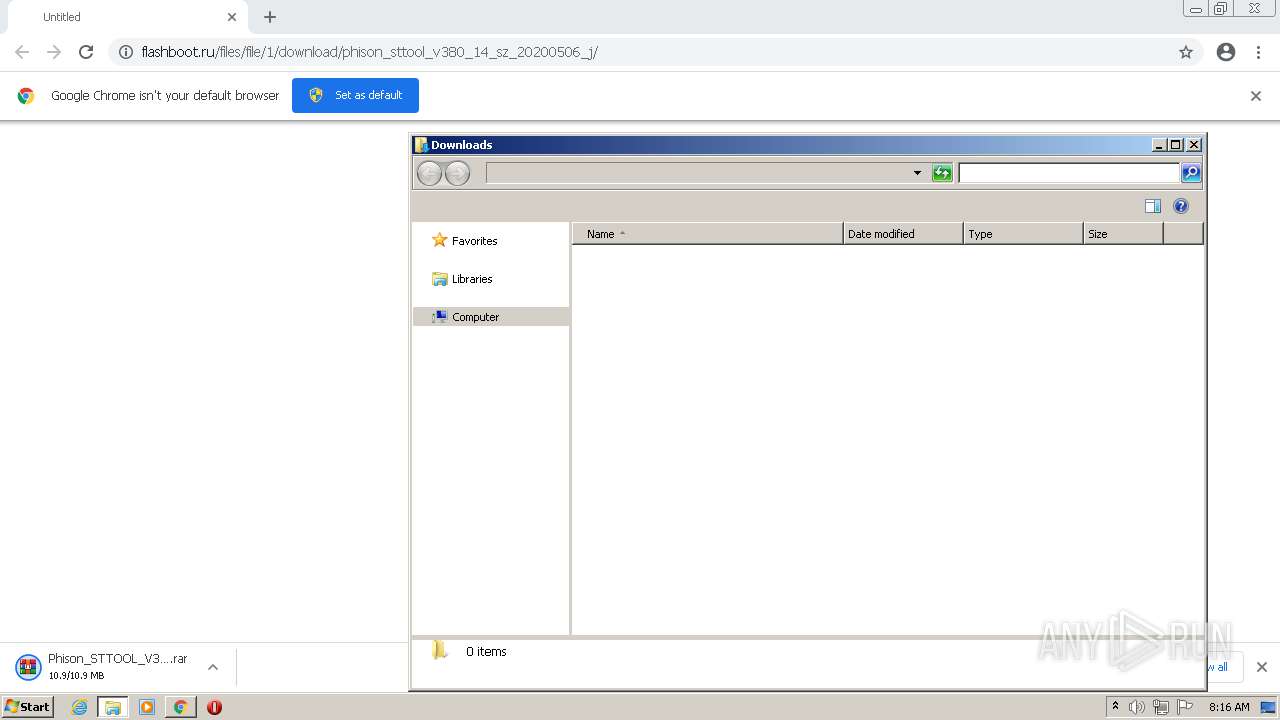Open the Chrome three-dot menu
The height and width of the screenshot is (720, 1280).
(1258, 52)
